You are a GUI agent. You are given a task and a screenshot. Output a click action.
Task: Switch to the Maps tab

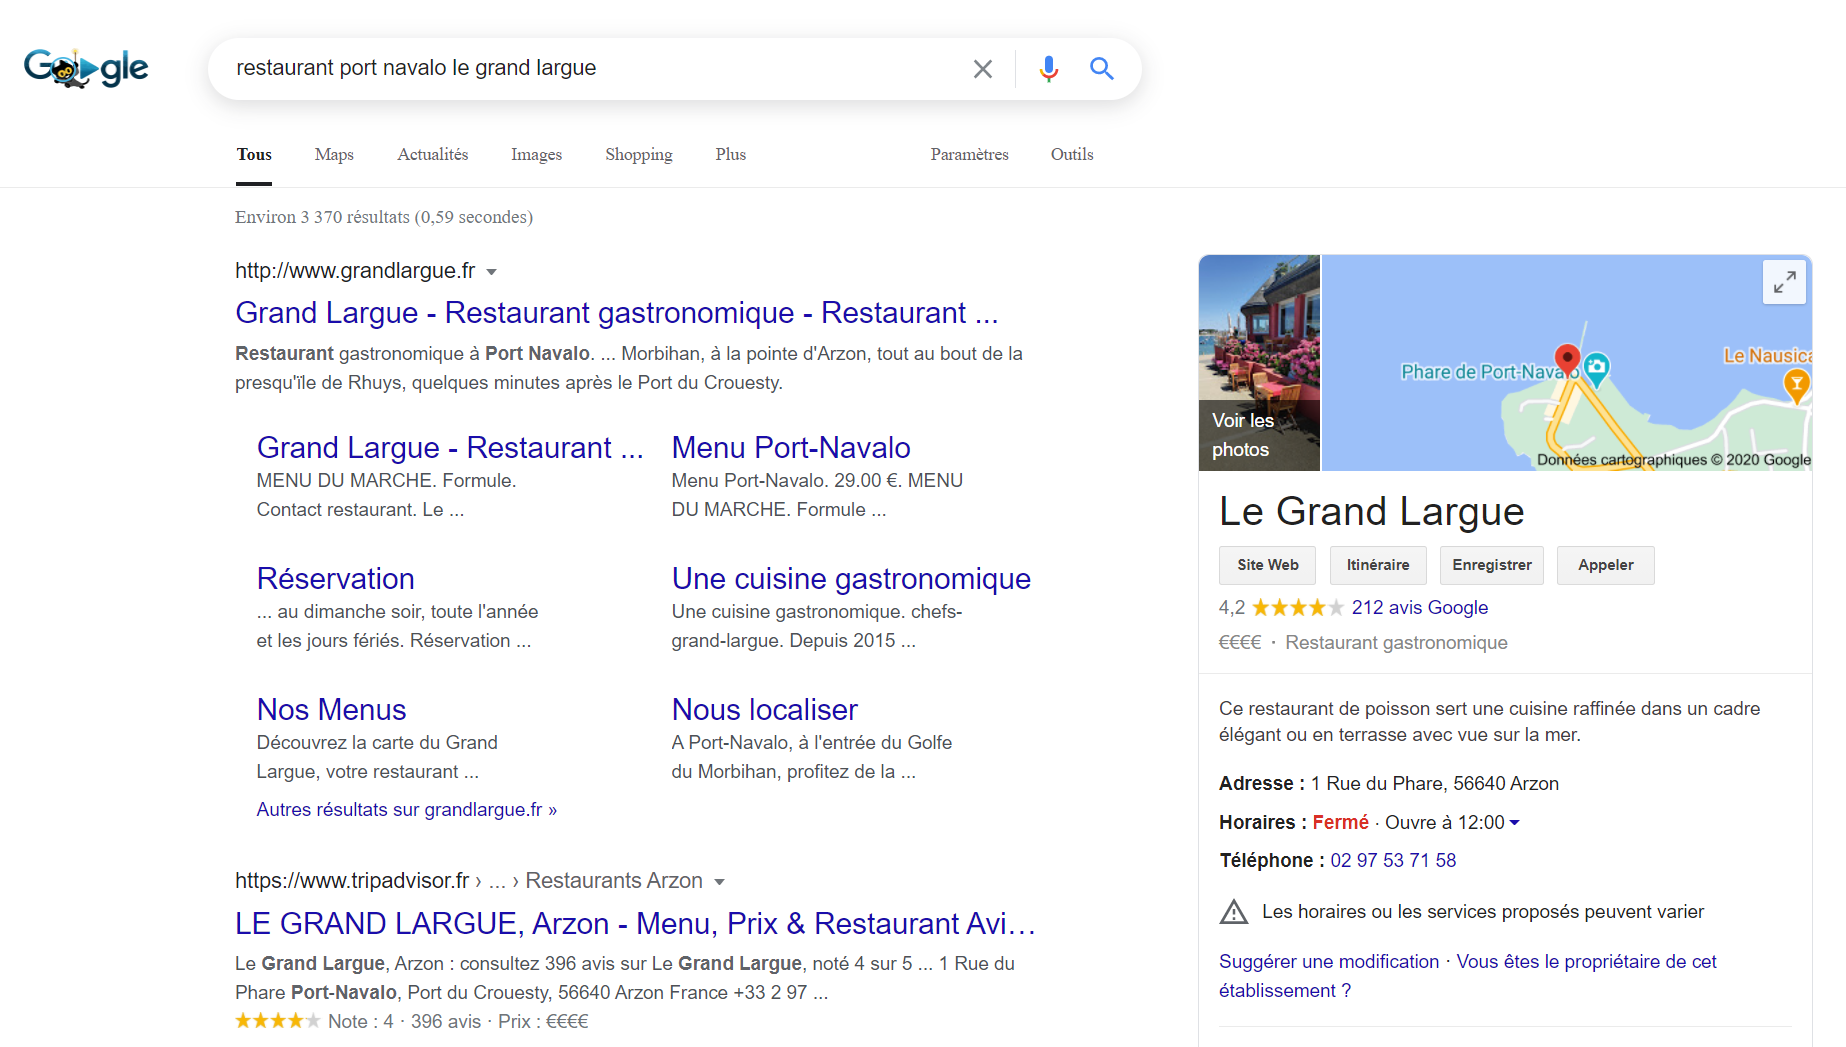pyautogui.click(x=334, y=154)
